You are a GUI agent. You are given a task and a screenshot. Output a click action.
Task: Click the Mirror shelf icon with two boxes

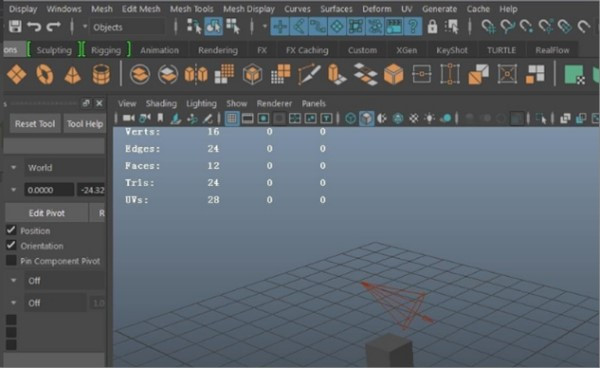click(196, 74)
